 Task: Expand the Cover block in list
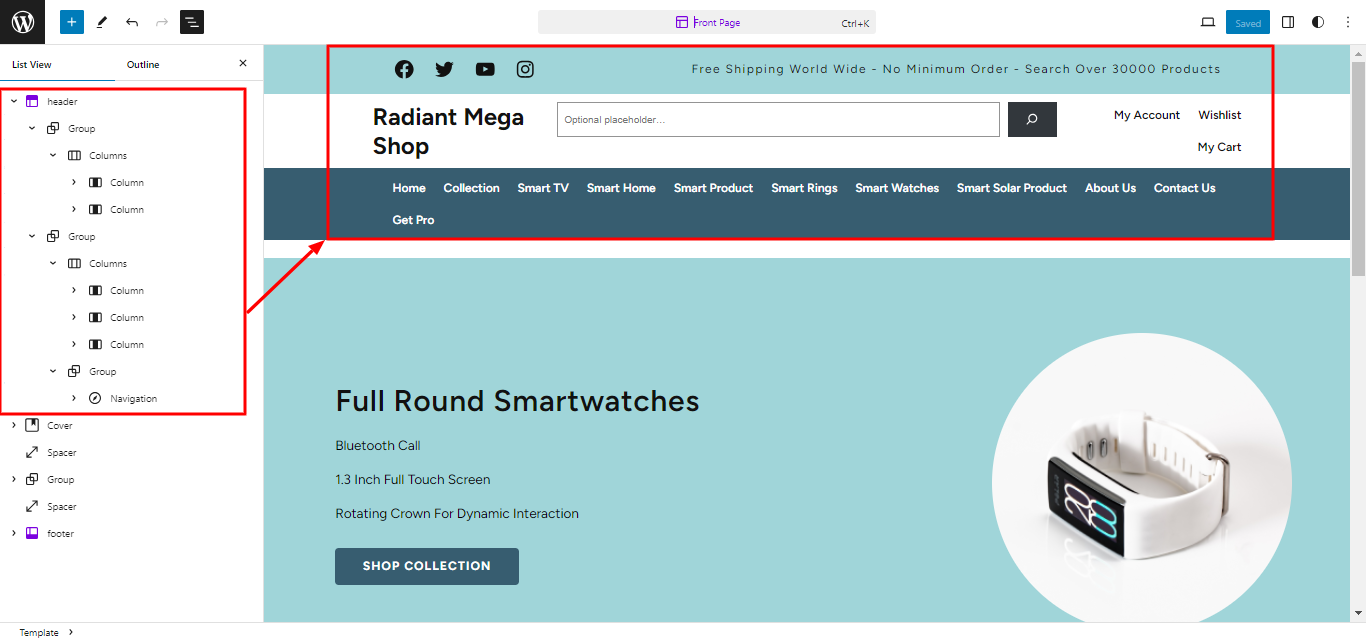click(14, 425)
